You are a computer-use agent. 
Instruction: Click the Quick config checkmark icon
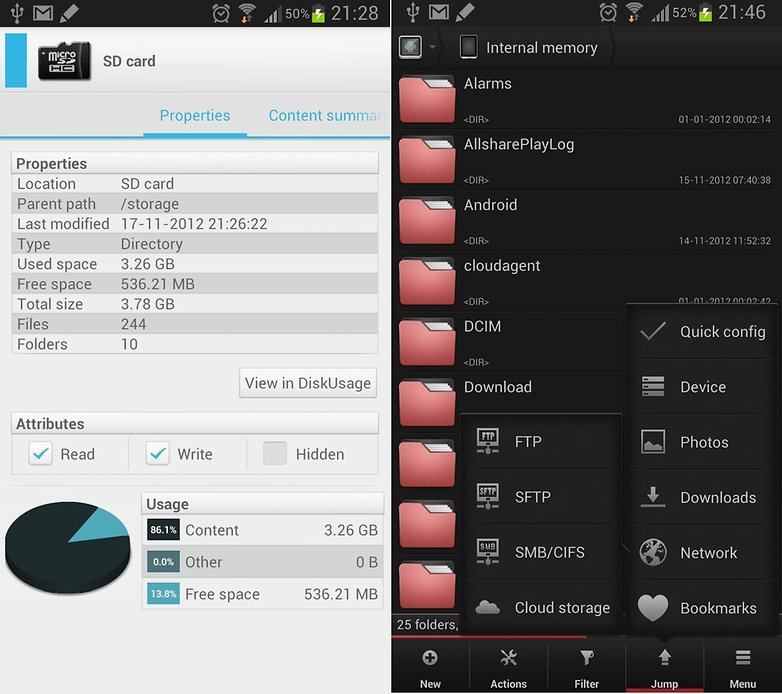[653, 331]
